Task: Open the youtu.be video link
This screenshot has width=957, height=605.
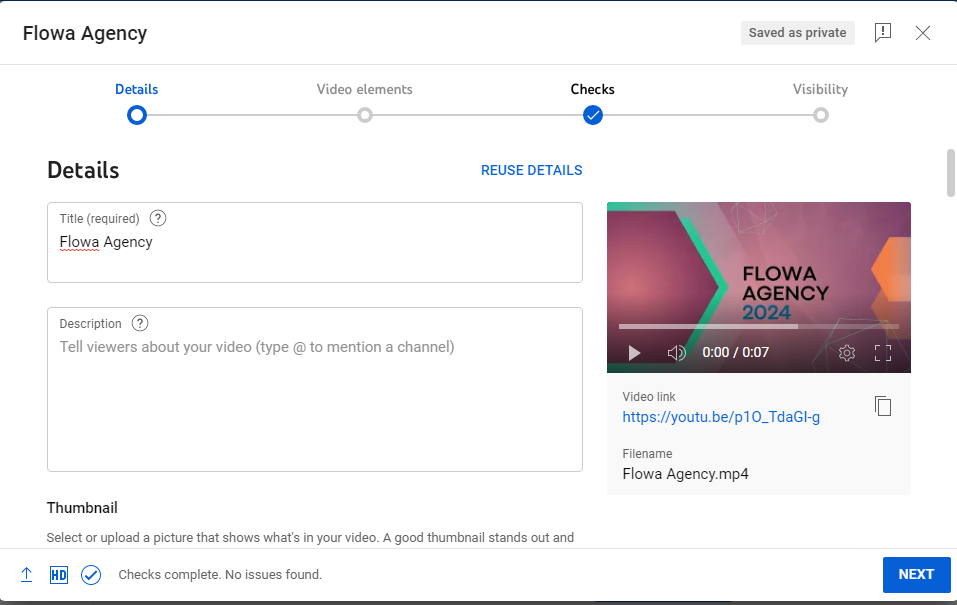Action: coord(720,416)
